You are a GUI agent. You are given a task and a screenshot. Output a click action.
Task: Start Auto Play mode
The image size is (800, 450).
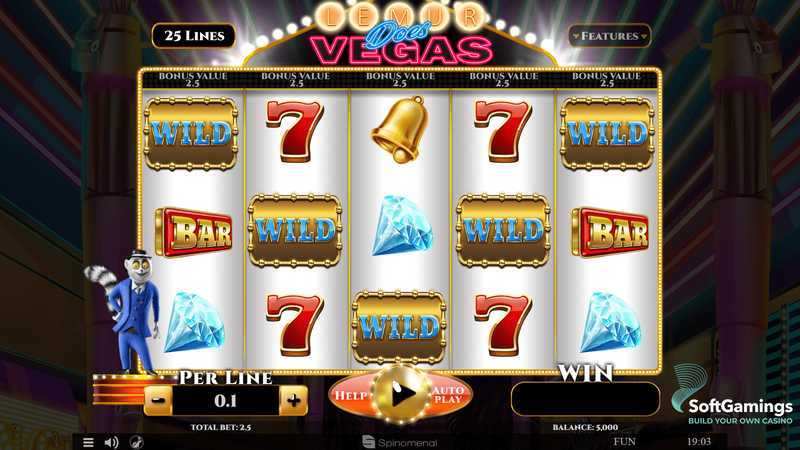[x=448, y=395]
